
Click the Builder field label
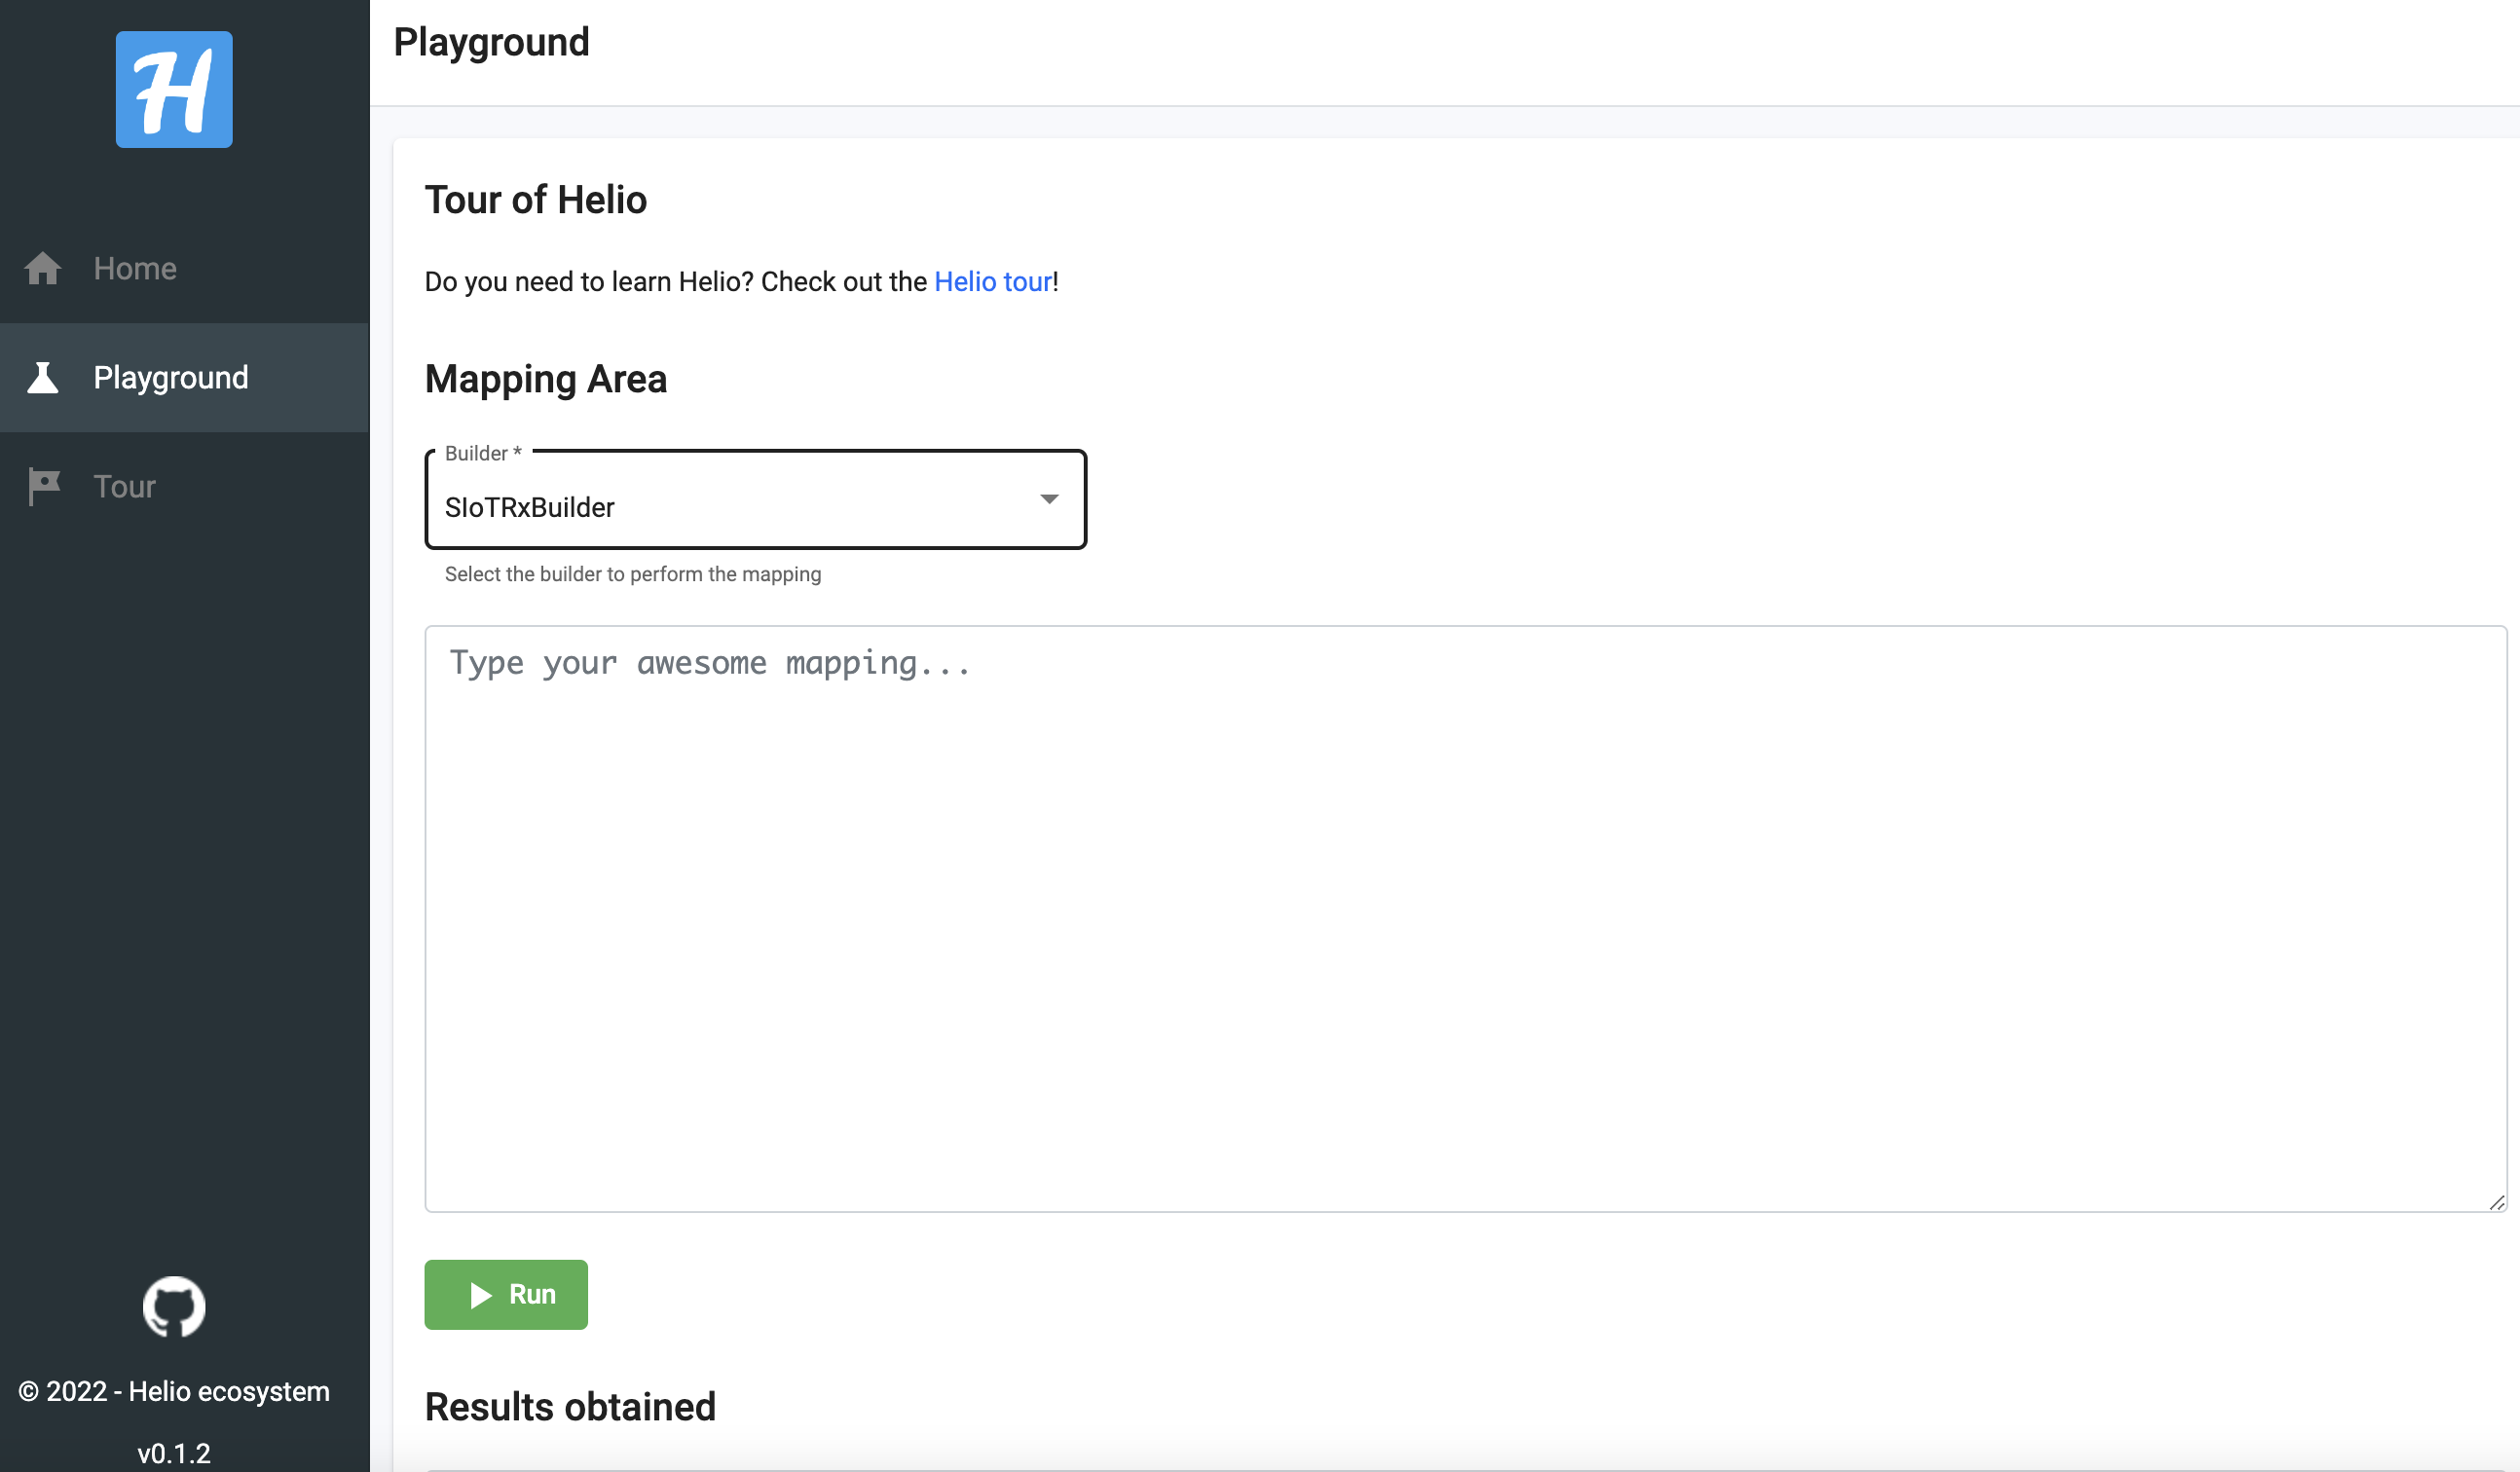(484, 454)
